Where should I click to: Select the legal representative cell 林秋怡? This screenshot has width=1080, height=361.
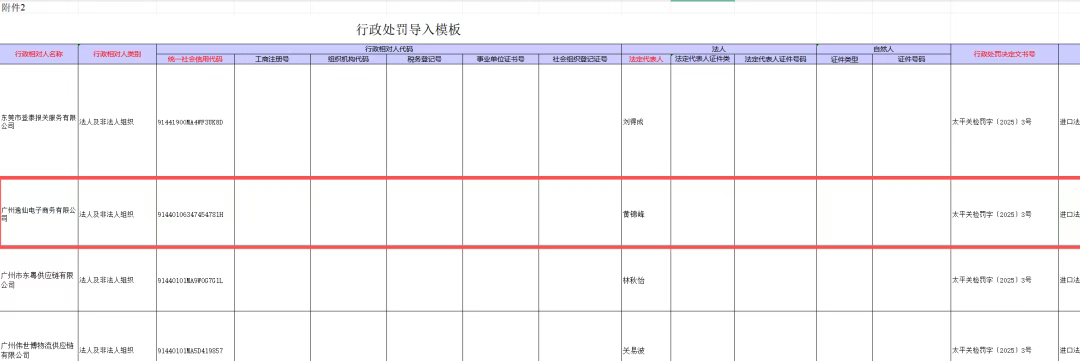click(645, 280)
